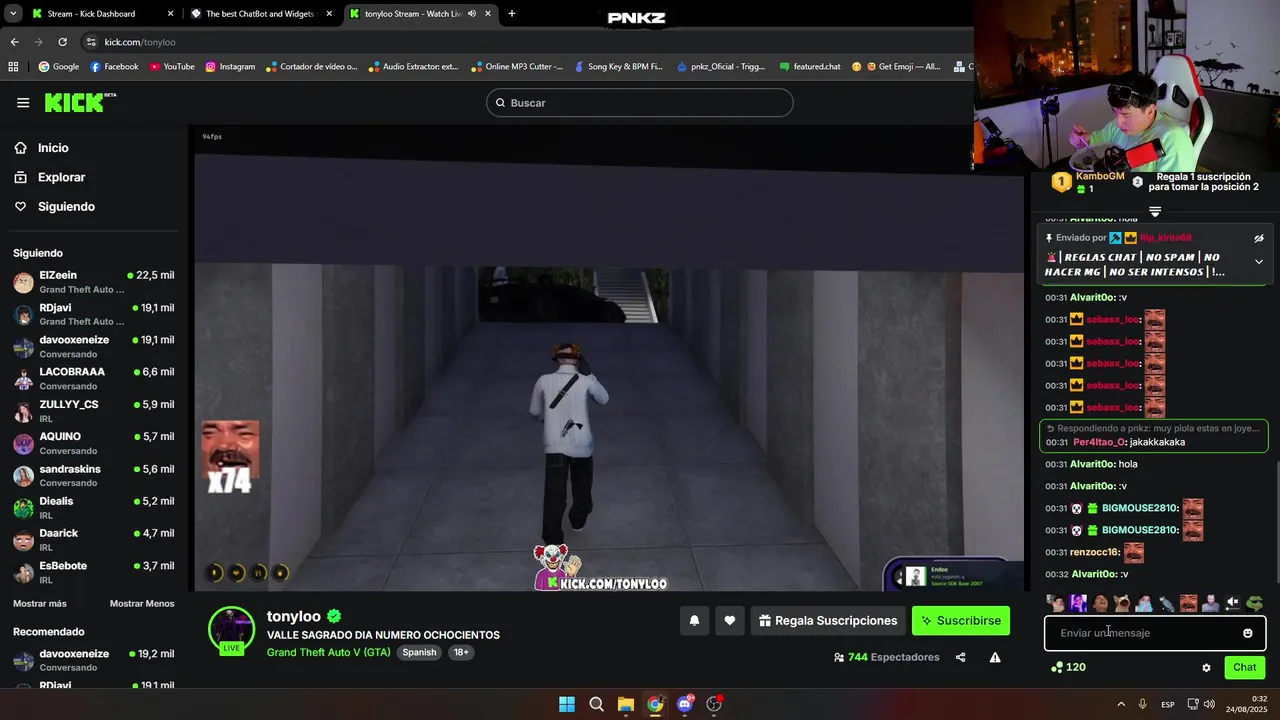The width and height of the screenshot is (1280, 720).
Task: Expand the pinned REGLAS CHAT message
Action: click(1259, 262)
